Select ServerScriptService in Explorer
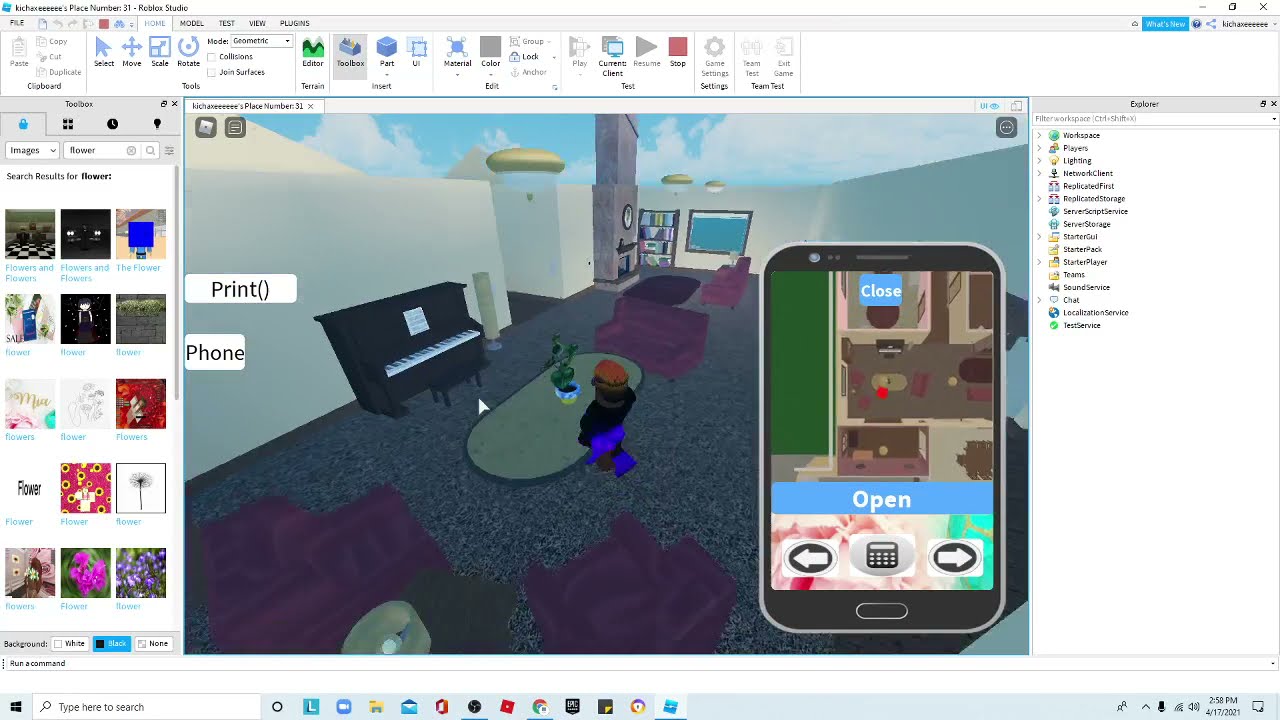The width and height of the screenshot is (1280, 720). (1095, 211)
